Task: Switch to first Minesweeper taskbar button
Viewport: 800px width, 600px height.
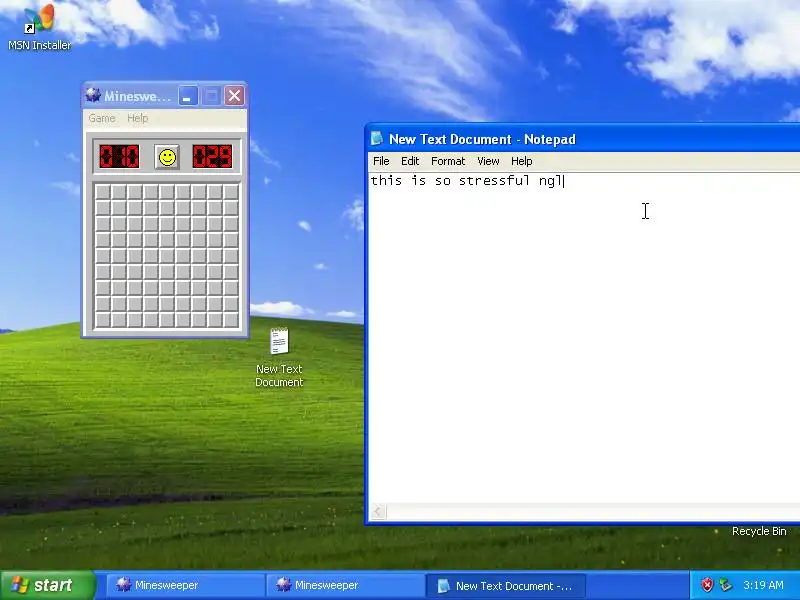Action: coord(184,585)
